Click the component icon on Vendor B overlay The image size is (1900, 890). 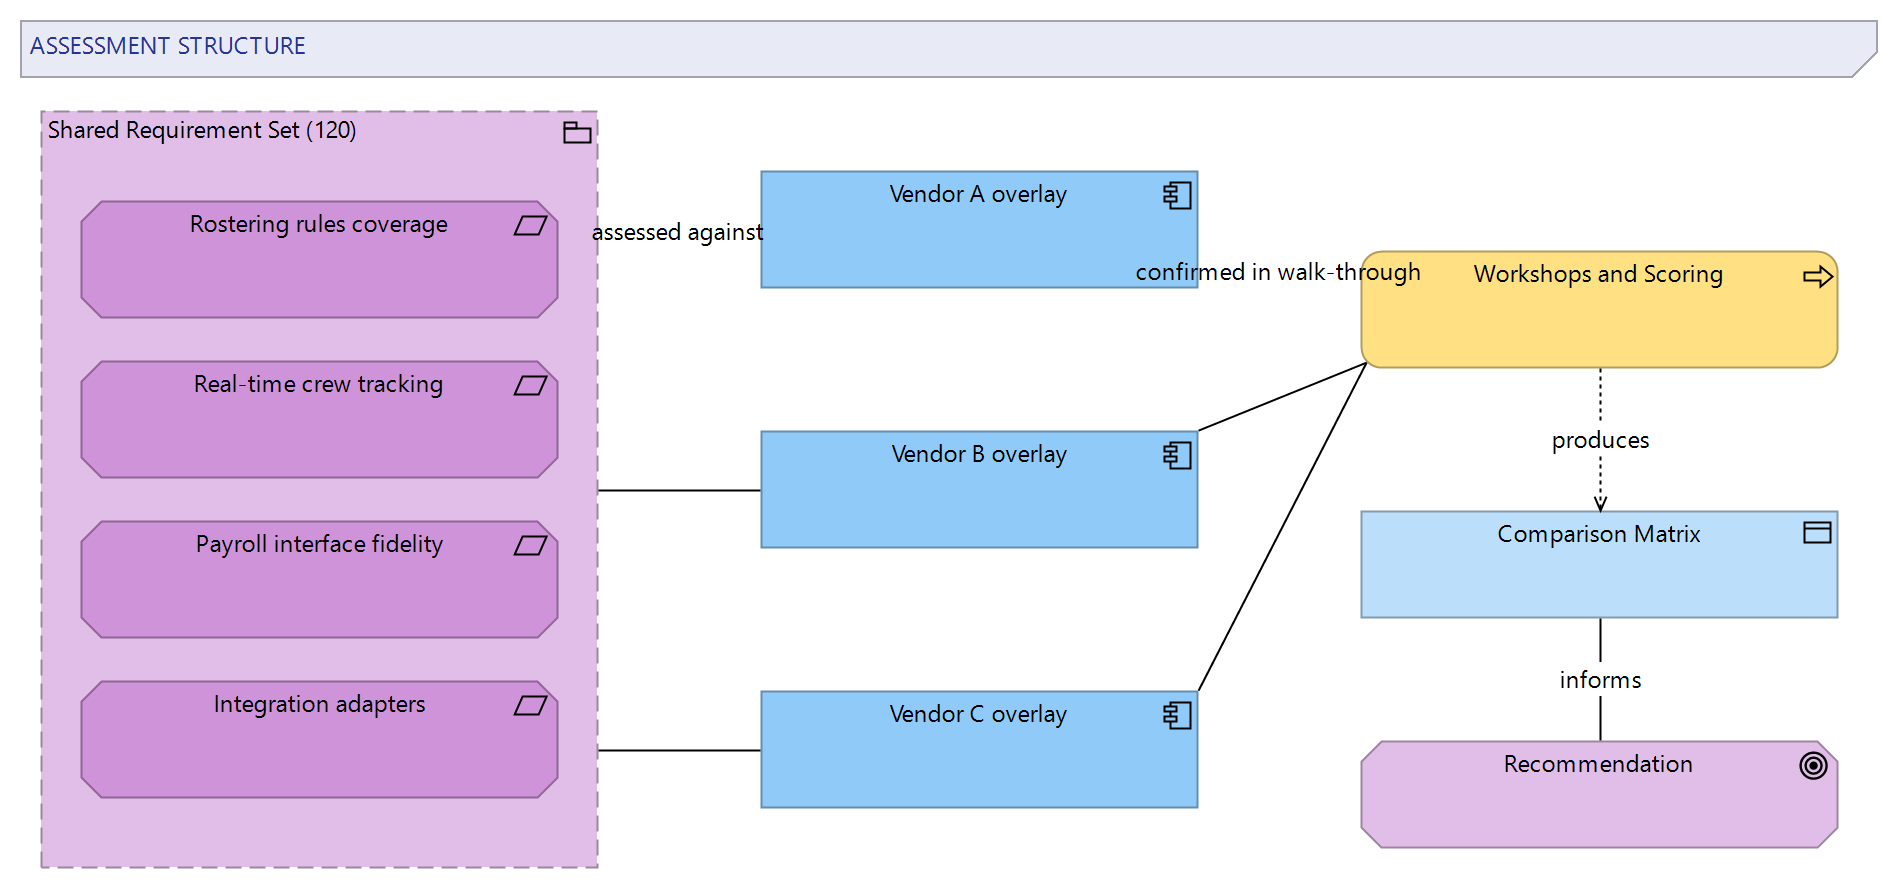(1177, 455)
